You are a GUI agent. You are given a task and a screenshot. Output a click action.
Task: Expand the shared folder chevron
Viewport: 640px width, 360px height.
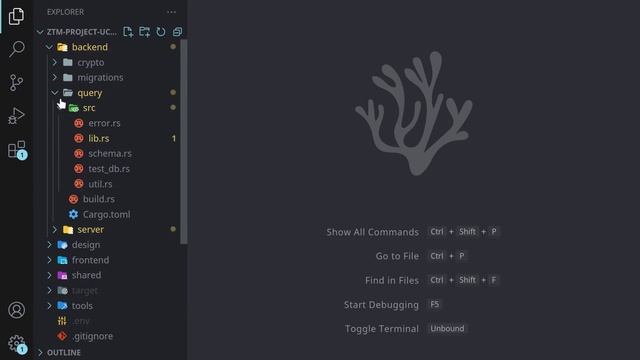click(49, 275)
